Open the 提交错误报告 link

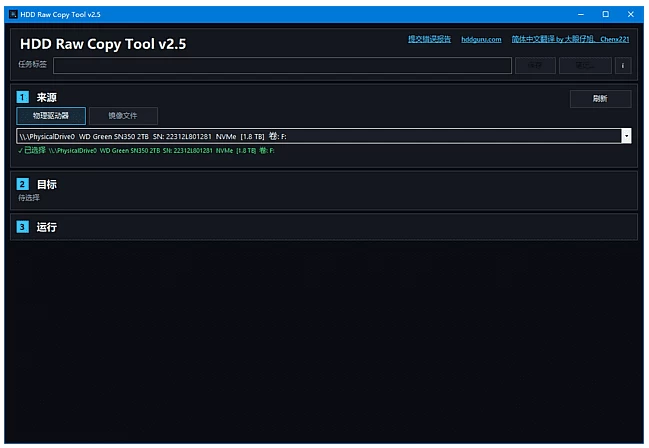429,39
